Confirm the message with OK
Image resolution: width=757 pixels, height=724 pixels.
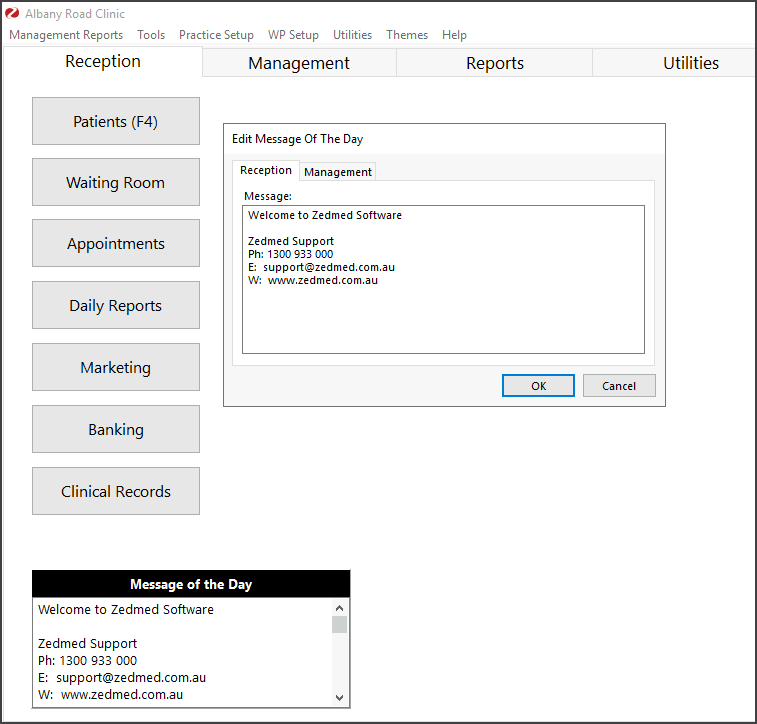pos(538,386)
